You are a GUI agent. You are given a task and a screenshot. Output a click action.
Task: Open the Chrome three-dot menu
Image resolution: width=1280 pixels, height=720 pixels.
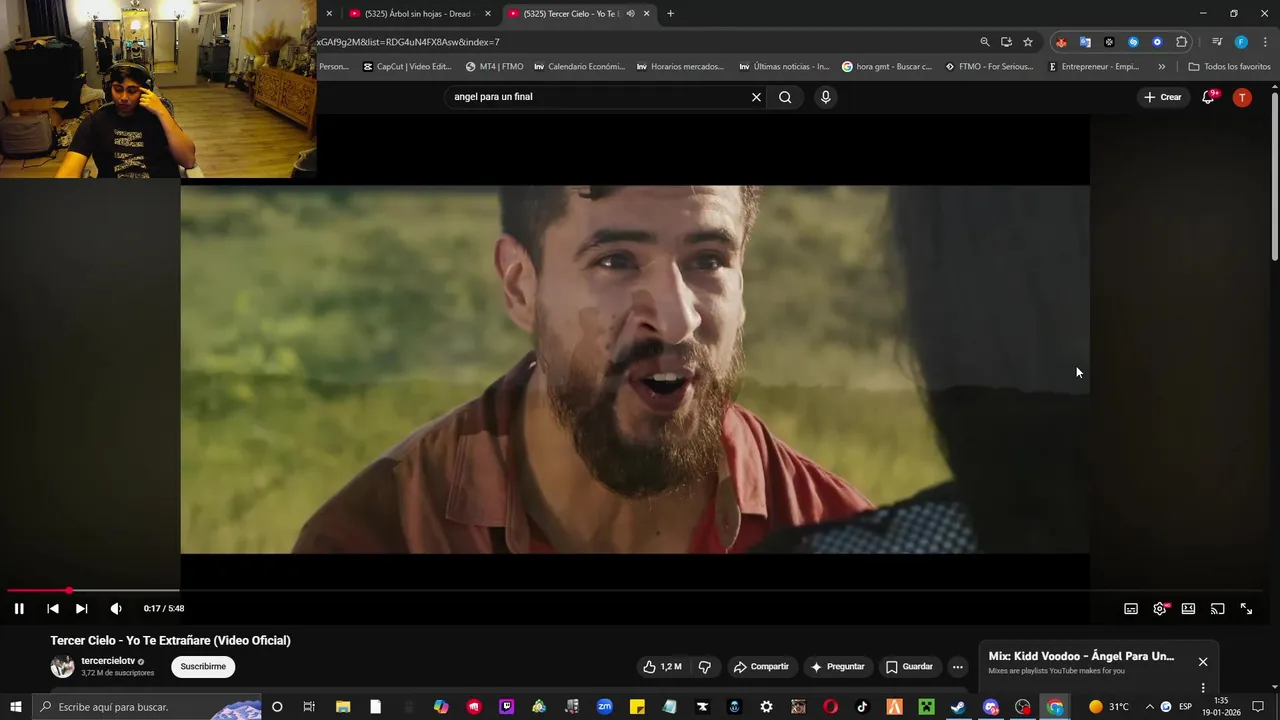pos(1263,42)
